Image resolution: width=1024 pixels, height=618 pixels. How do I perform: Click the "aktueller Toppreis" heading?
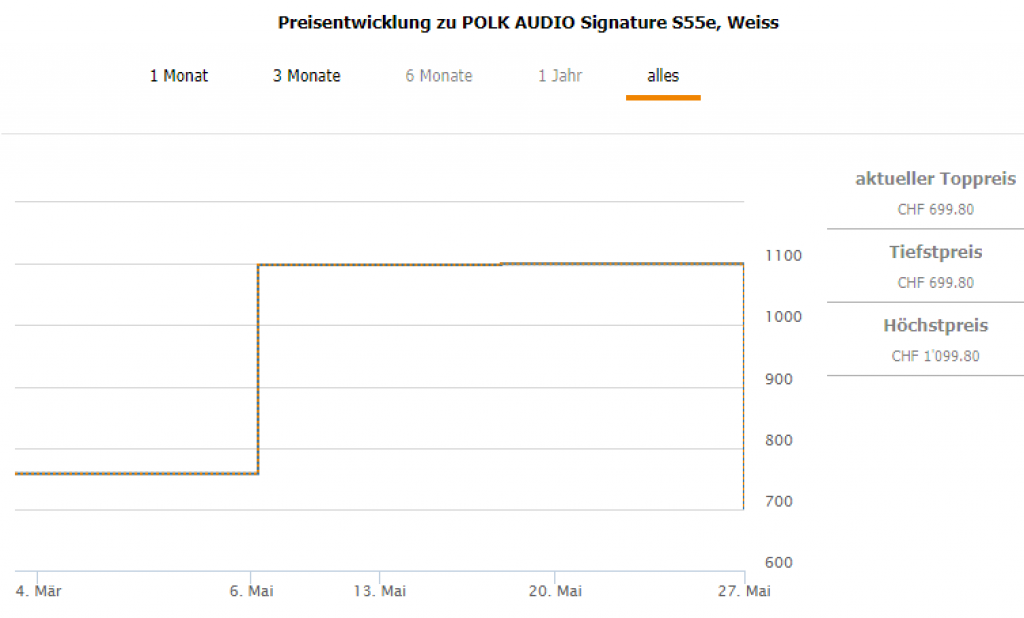coord(935,179)
